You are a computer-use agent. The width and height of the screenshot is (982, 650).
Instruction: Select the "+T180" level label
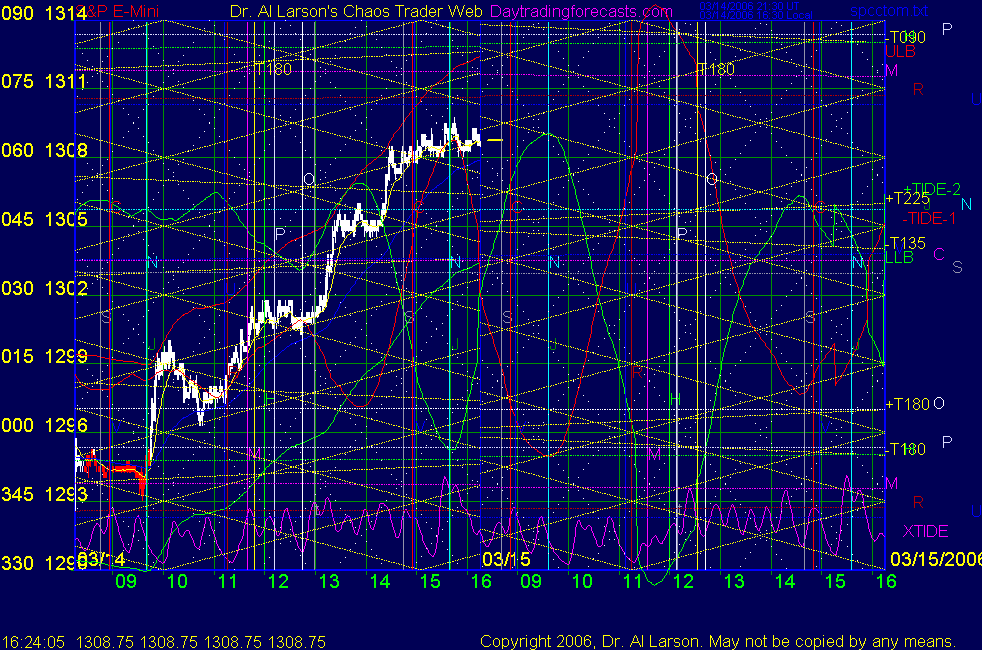point(907,405)
